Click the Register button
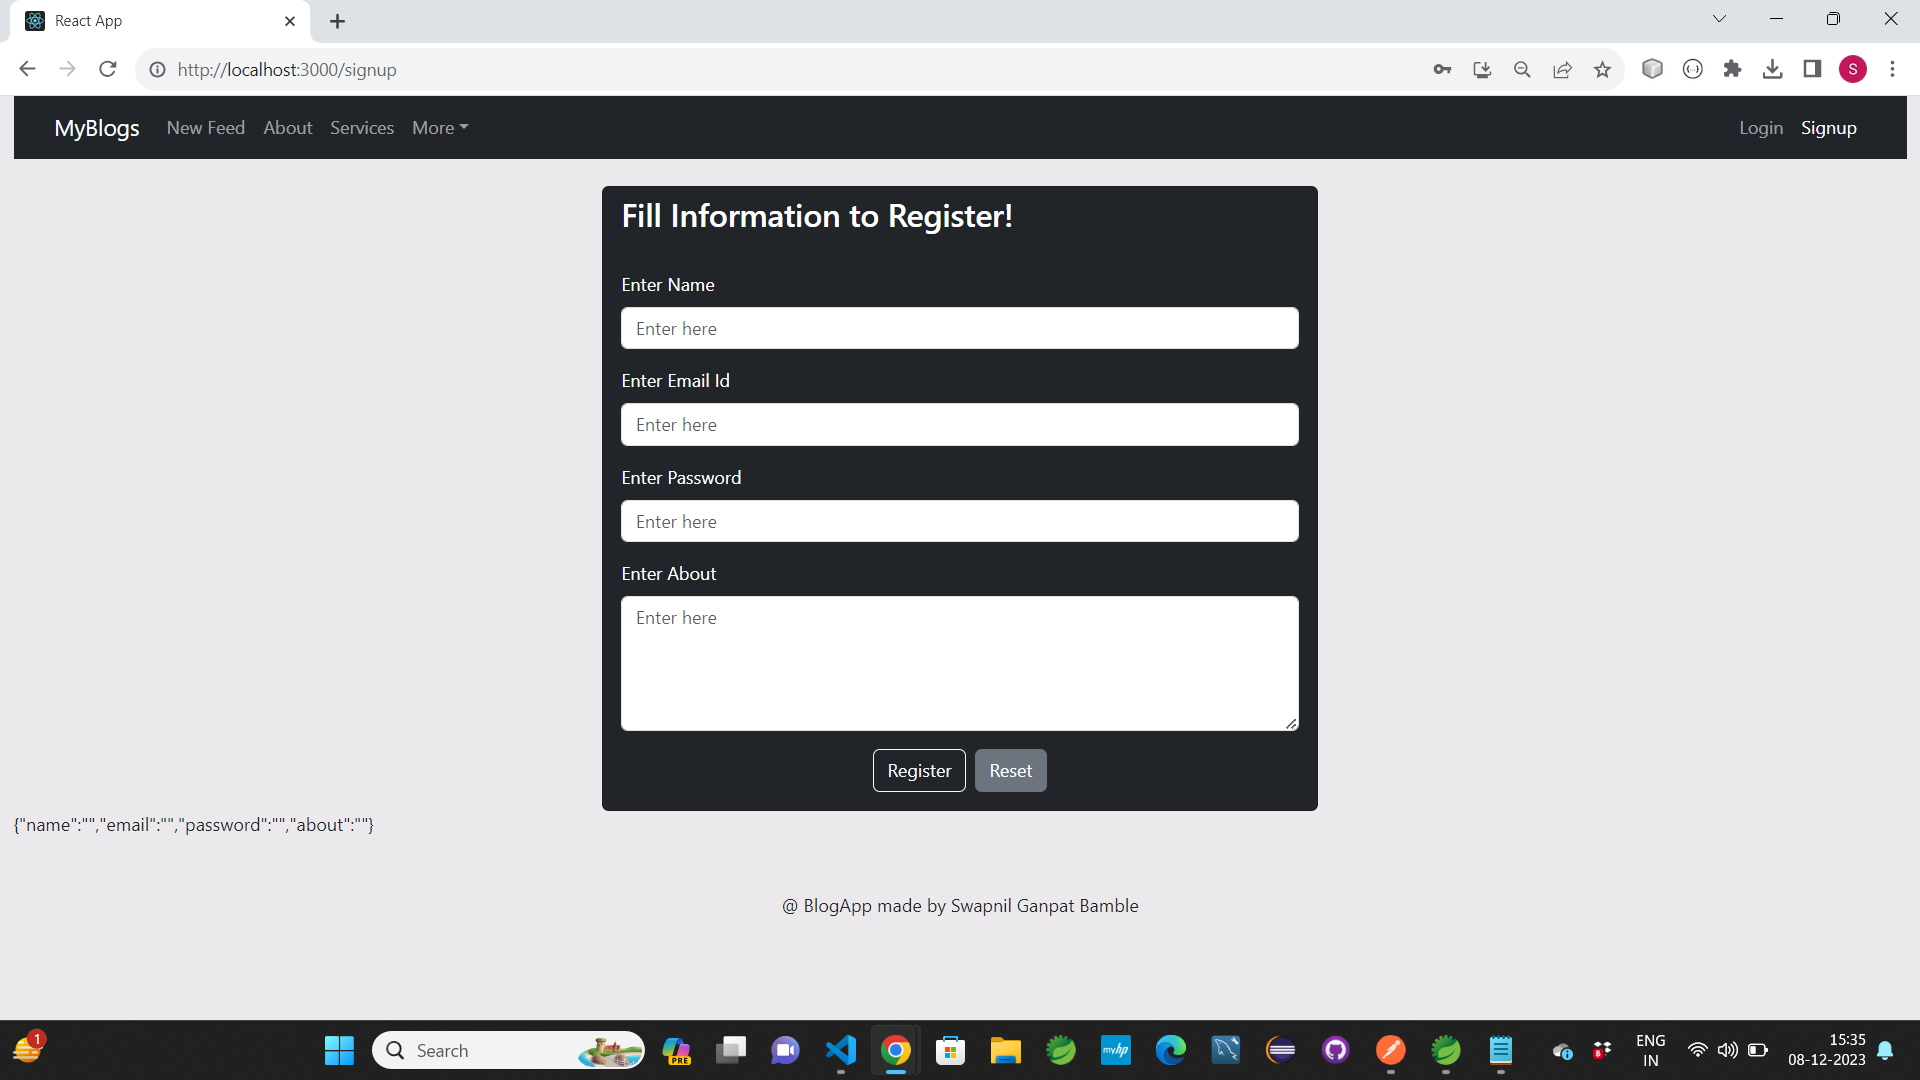The height and width of the screenshot is (1080, 1920). click(919, 769)
